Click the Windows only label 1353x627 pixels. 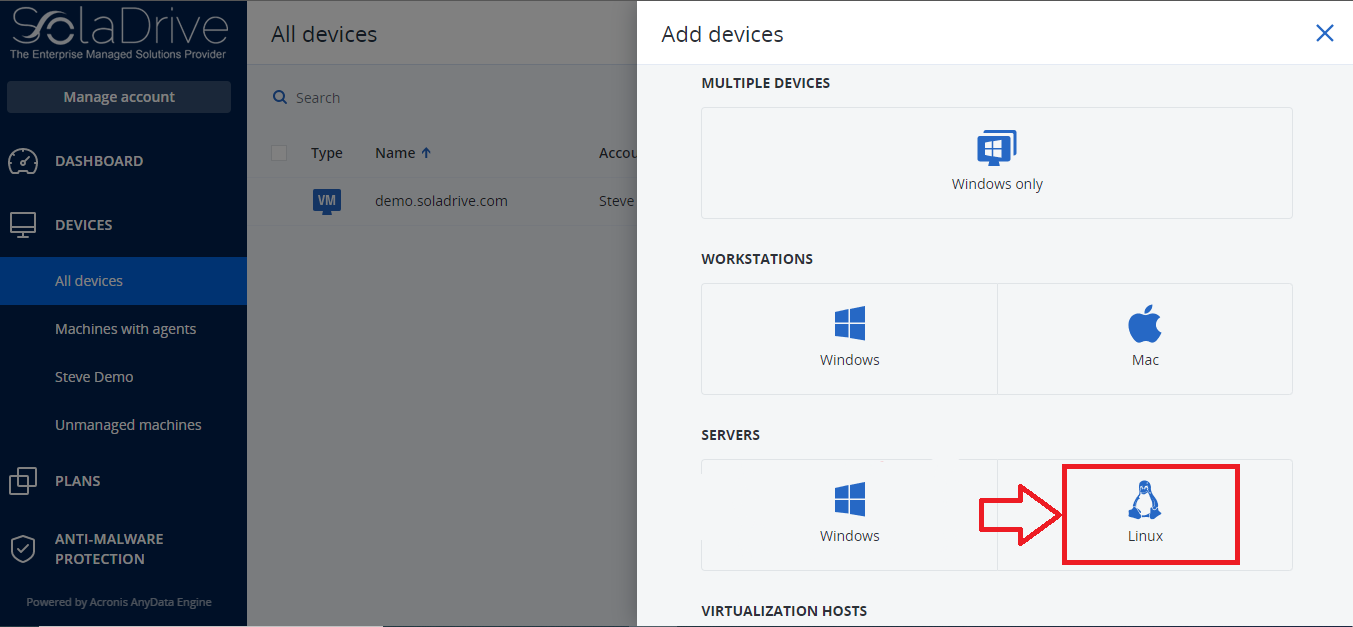pos(997,184)
